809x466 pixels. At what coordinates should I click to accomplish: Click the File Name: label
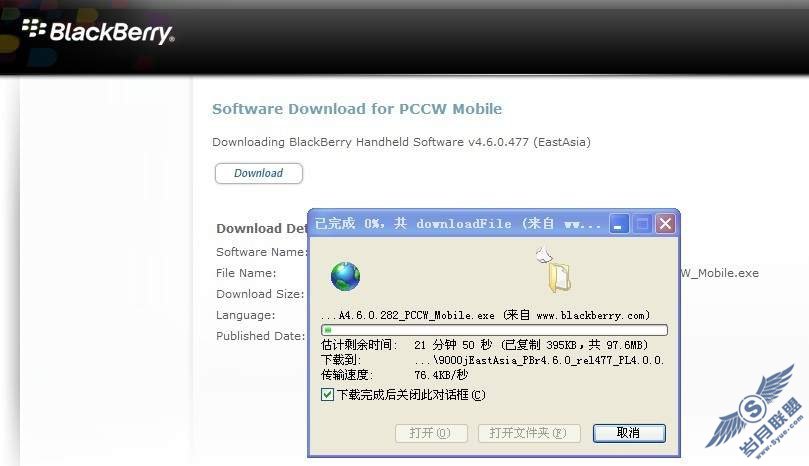(x=246, y=273)
